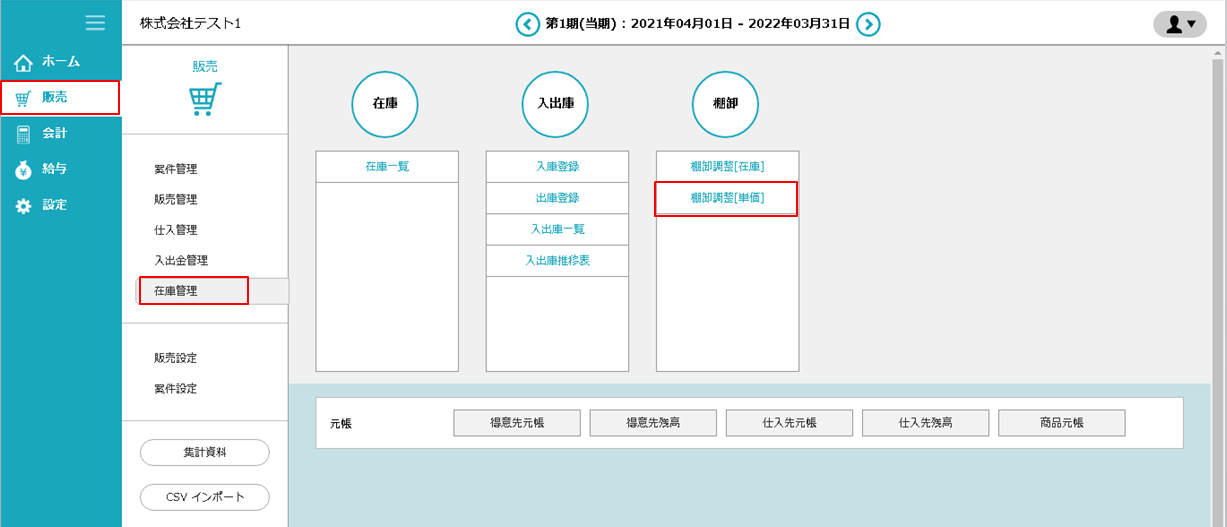Select the 会計 calculator icon

24,133
